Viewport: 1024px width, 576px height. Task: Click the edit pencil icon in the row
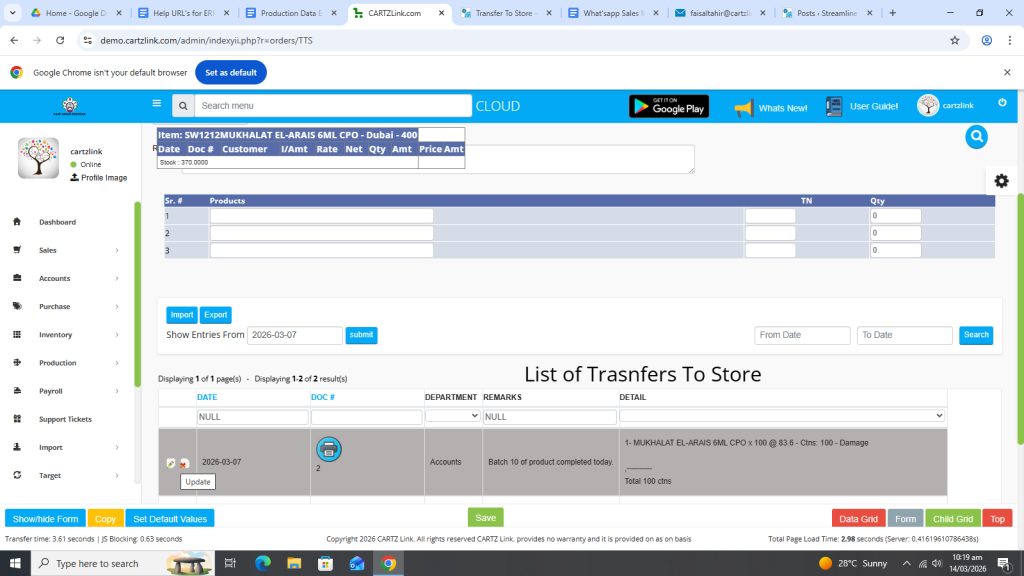click(171, 463)
